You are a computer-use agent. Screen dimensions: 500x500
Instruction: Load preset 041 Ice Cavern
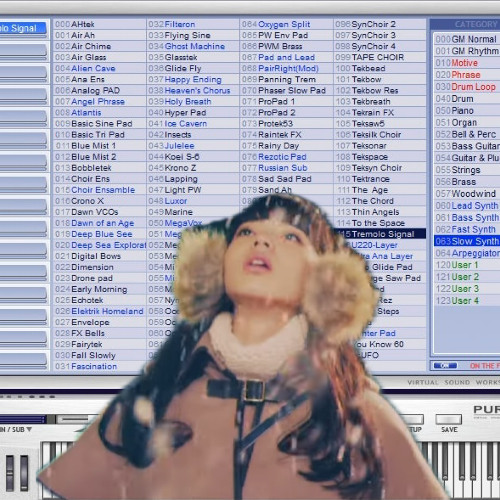(x=193, y=124)
